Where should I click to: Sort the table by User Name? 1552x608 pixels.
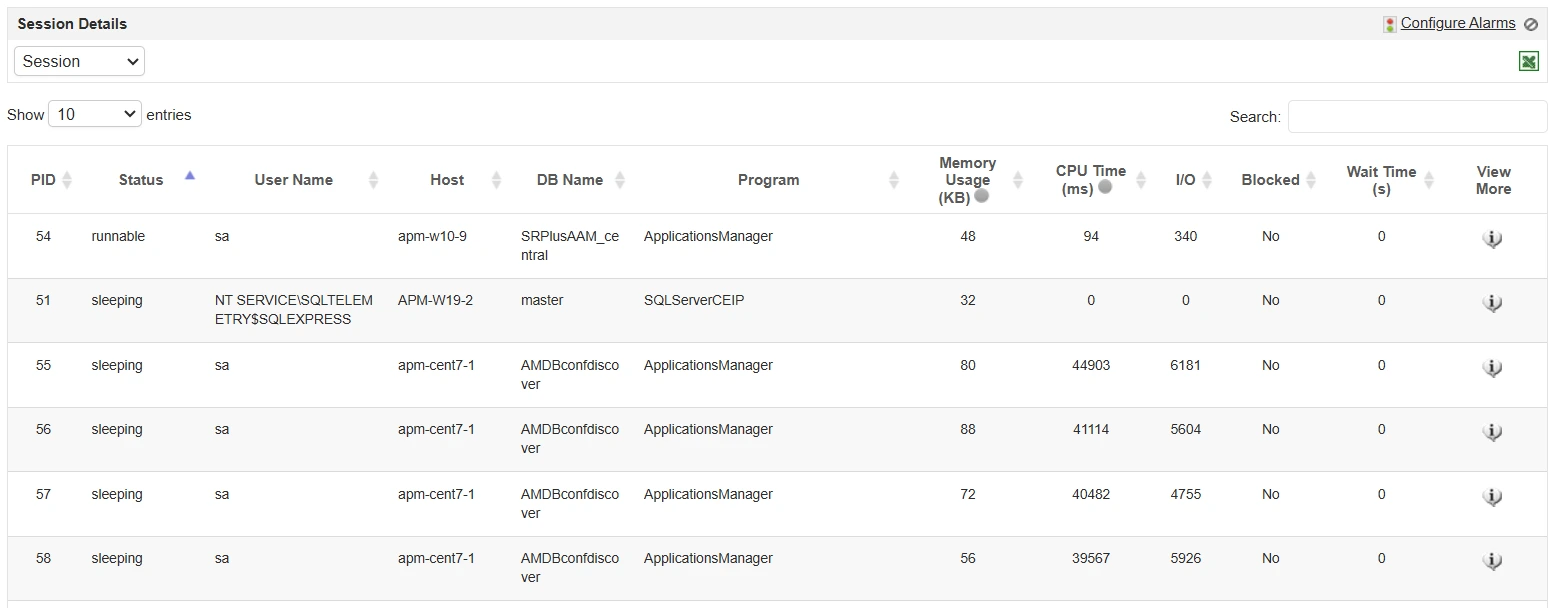point(374,180)
